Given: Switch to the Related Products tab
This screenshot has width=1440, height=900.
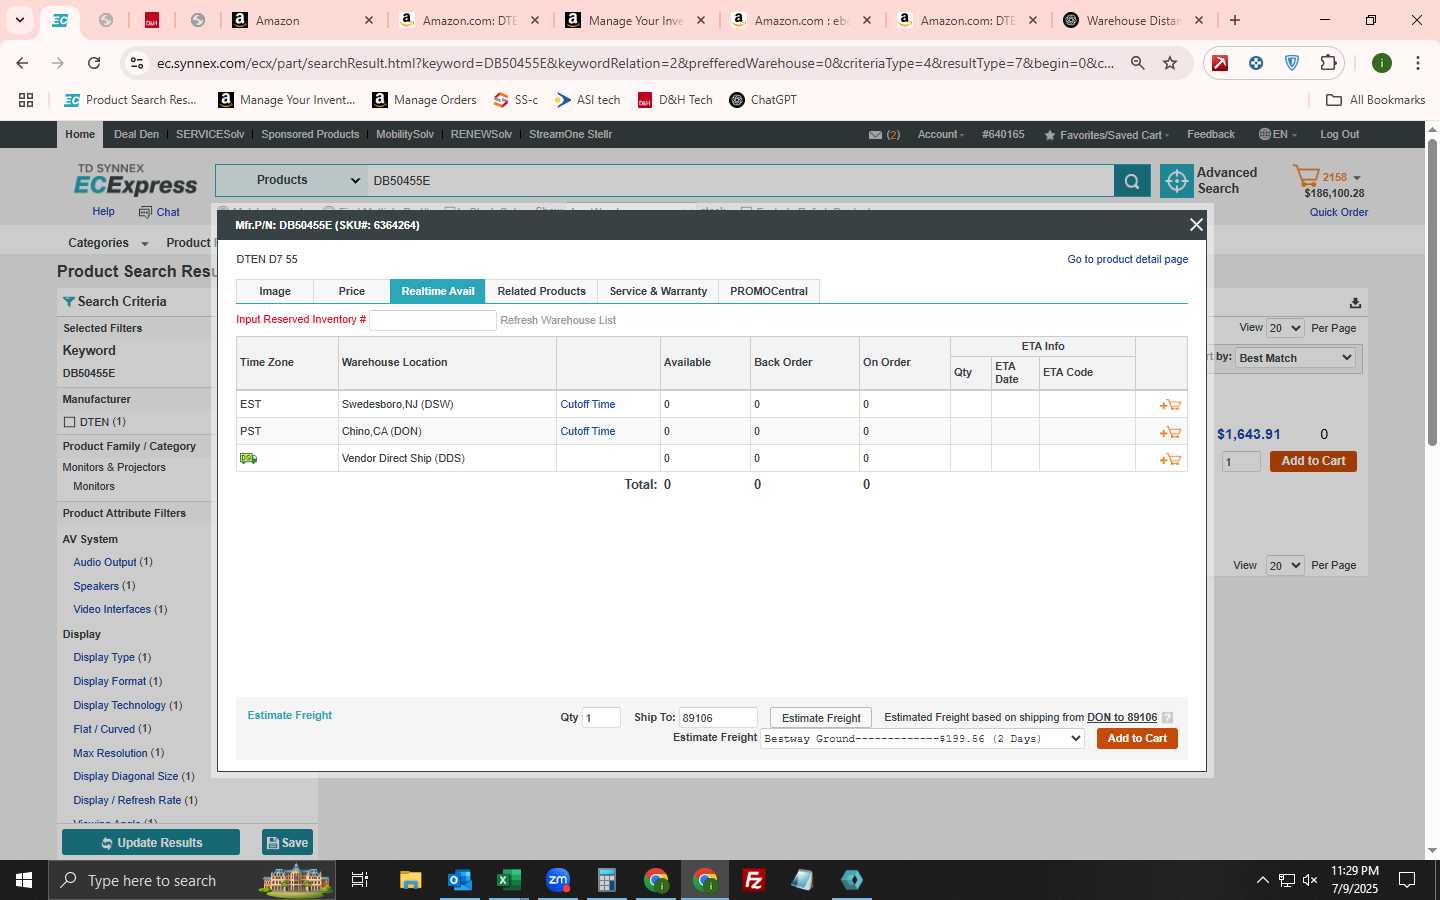Looking at the screenshot, I should pyautogui.click(x=541, y=291).
